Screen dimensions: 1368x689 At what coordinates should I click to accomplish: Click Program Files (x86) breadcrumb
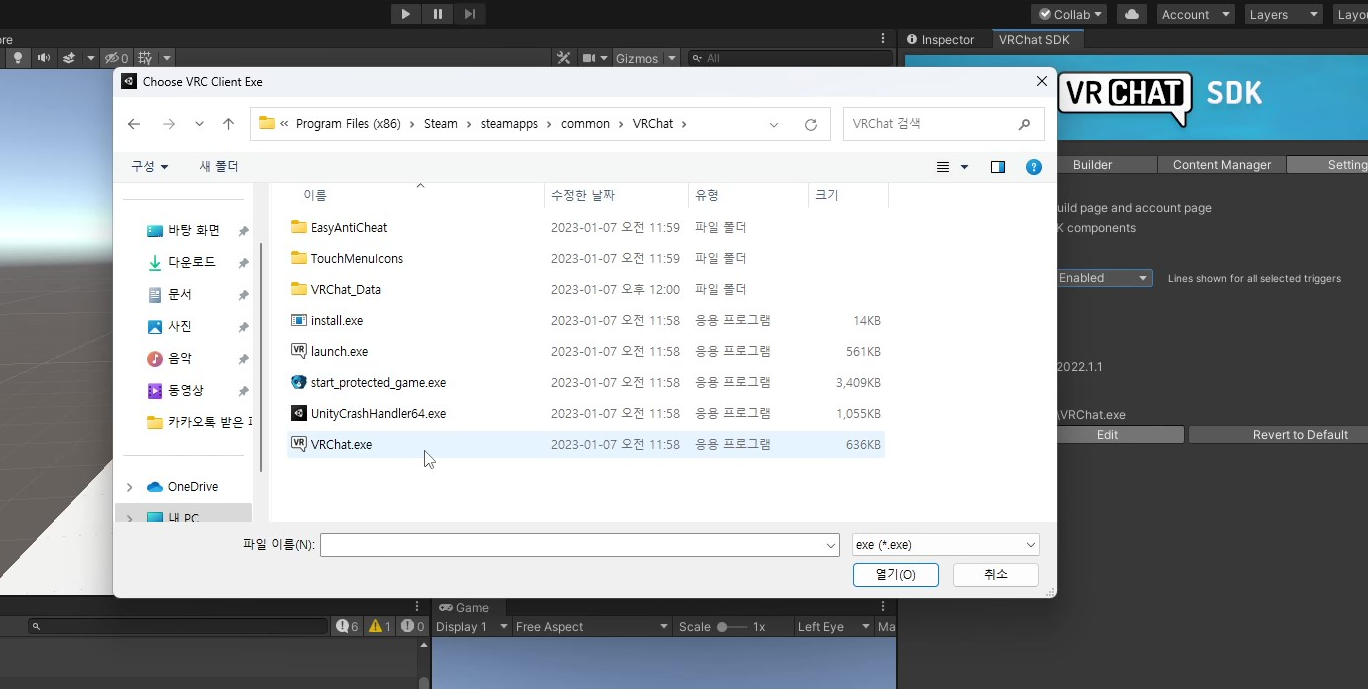(x=348, y=124)
